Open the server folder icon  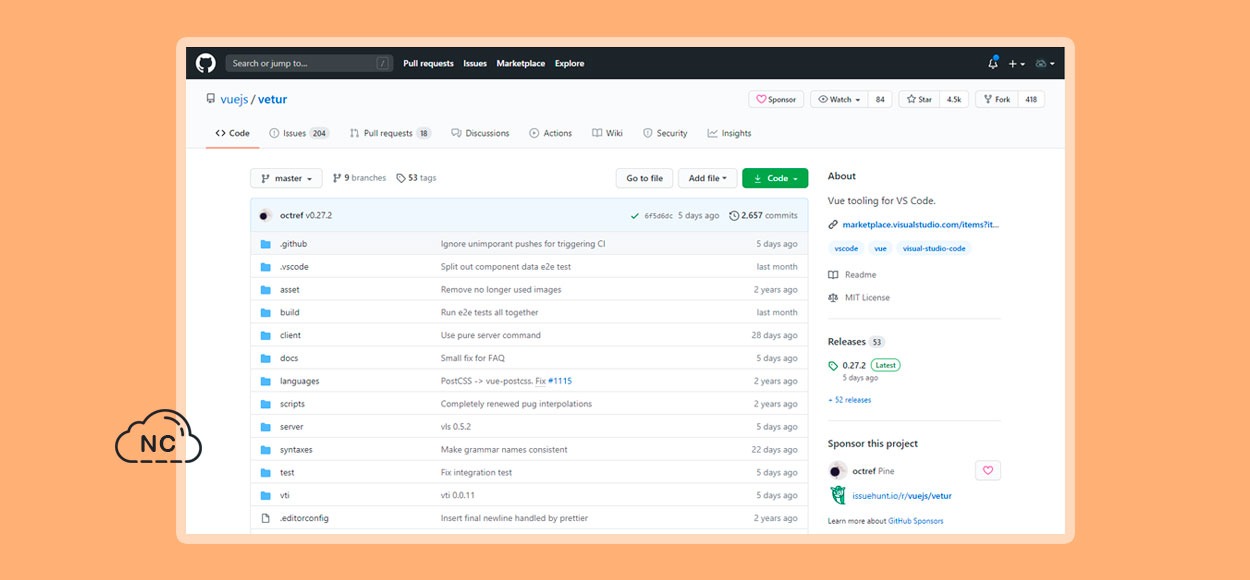266,427
